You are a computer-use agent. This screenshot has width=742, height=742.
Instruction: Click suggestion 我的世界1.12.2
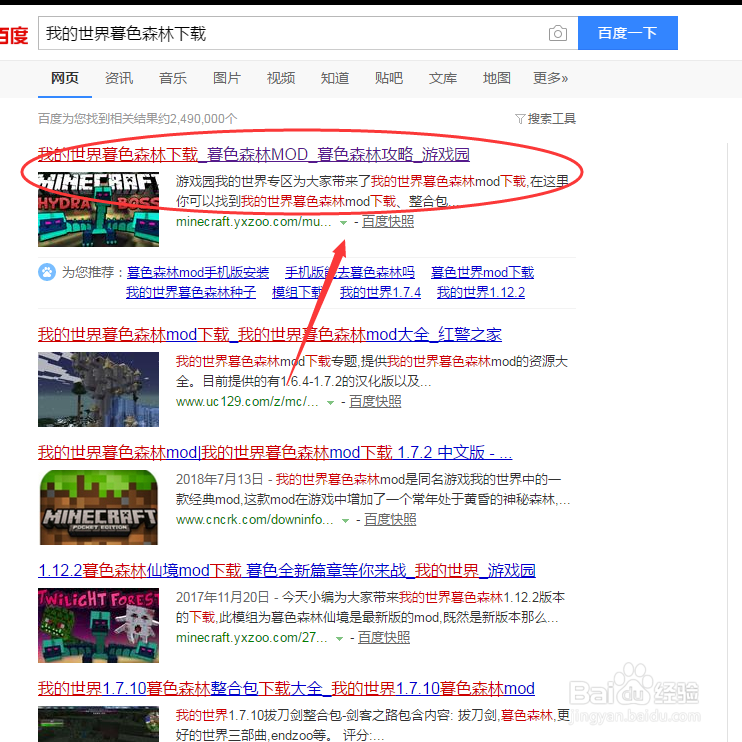click(x=481, y=292)
